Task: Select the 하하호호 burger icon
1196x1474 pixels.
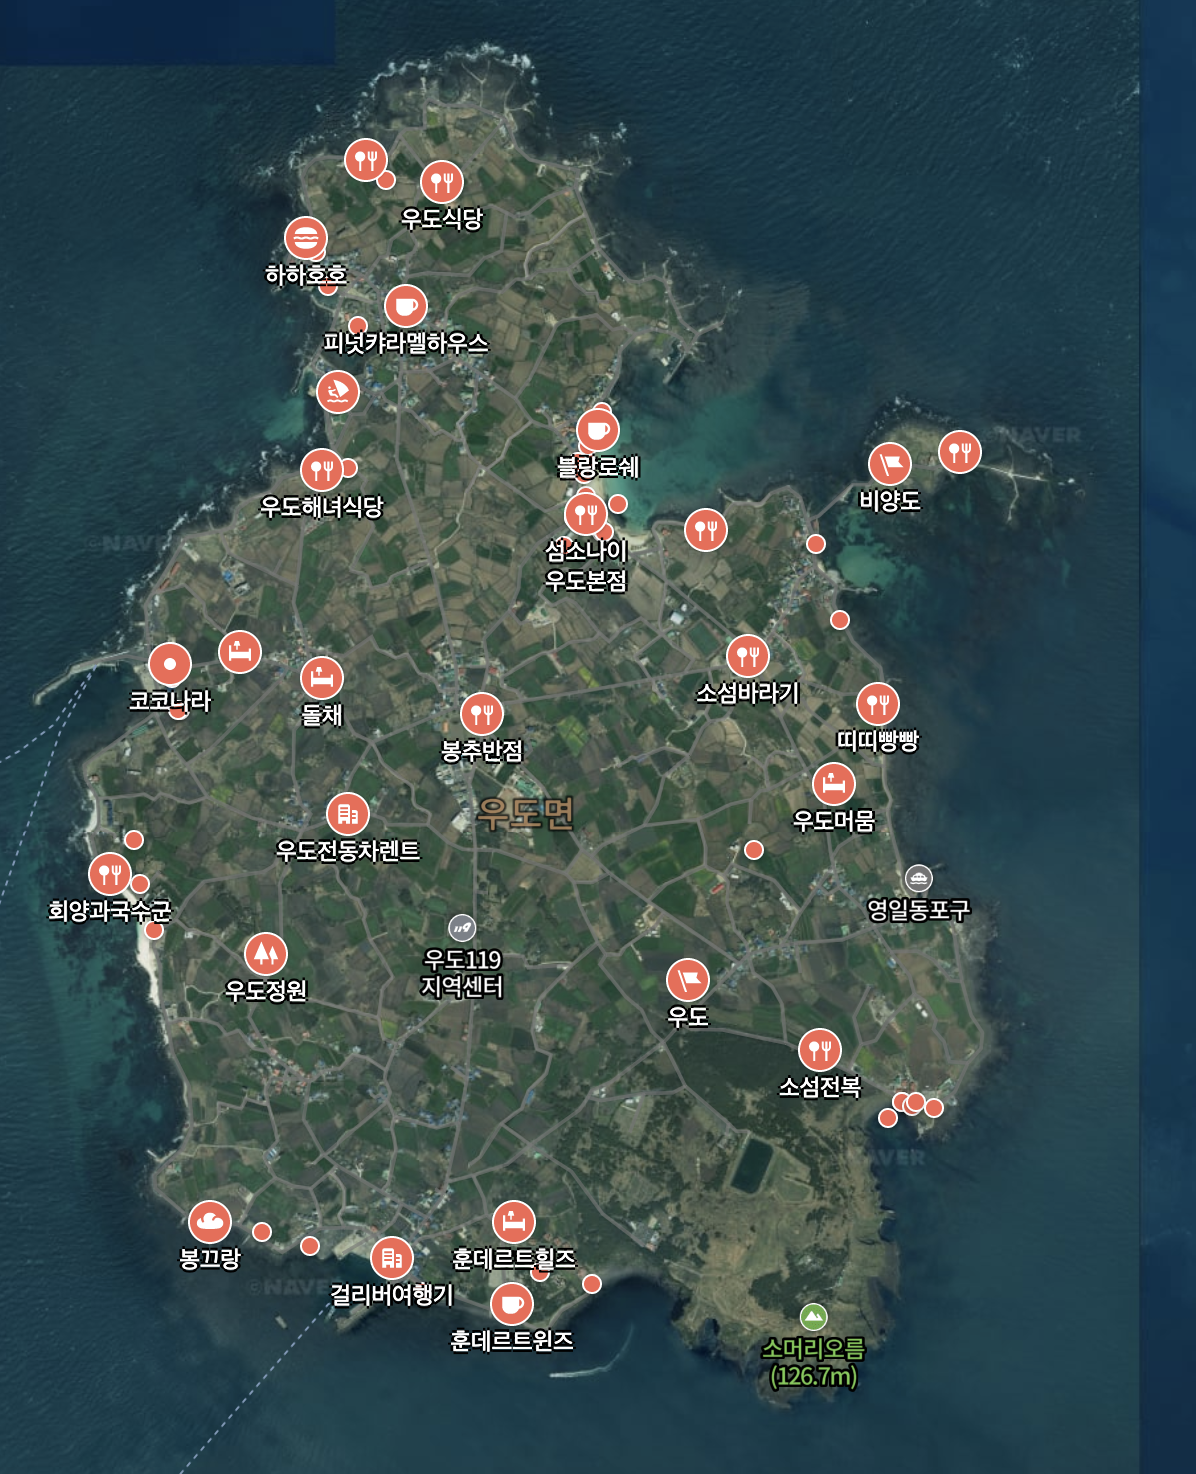Action: [305, 239]
